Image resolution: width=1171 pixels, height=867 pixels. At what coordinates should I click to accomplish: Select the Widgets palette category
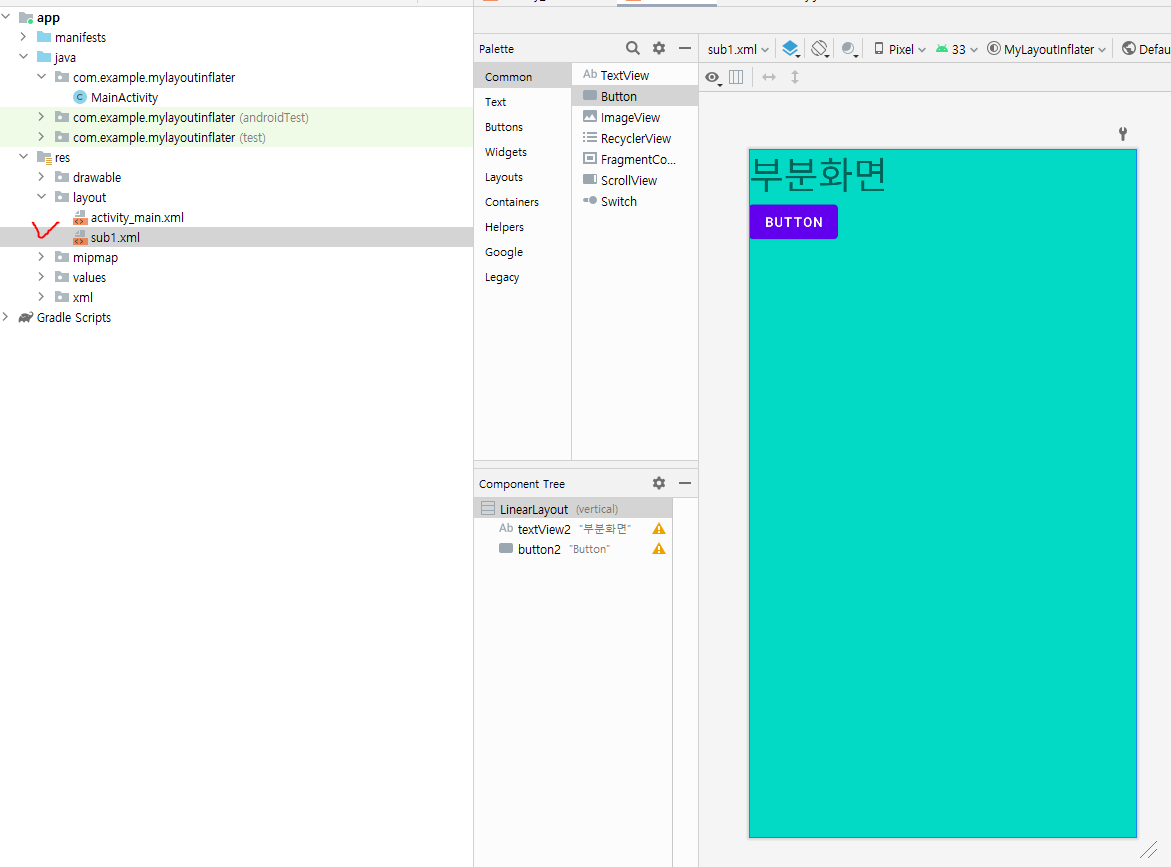522,152
